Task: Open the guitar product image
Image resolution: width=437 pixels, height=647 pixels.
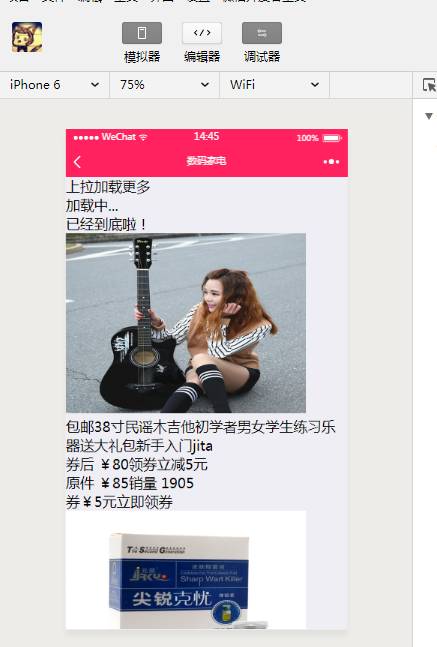Action: pos(186,323)
